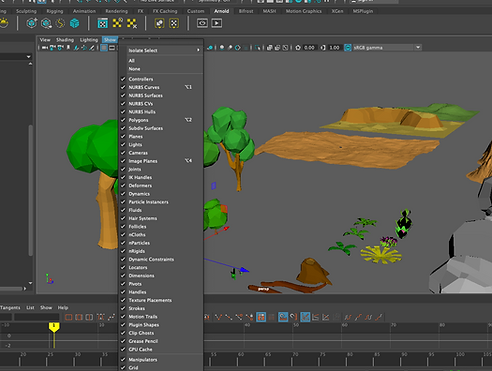
Task: Open the Arnold flush caches cube icon
Action: 74,23
